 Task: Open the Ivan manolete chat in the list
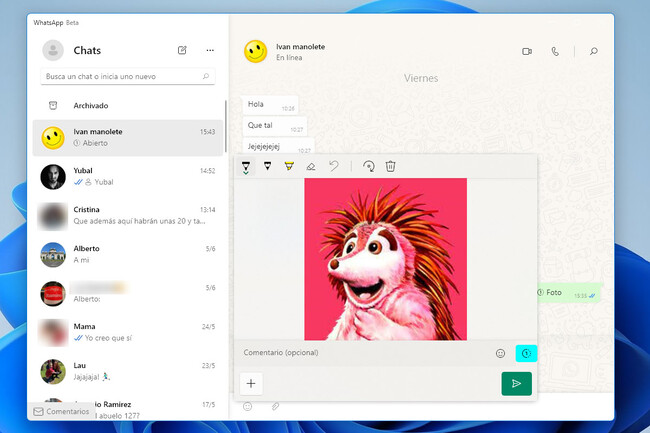128,138
